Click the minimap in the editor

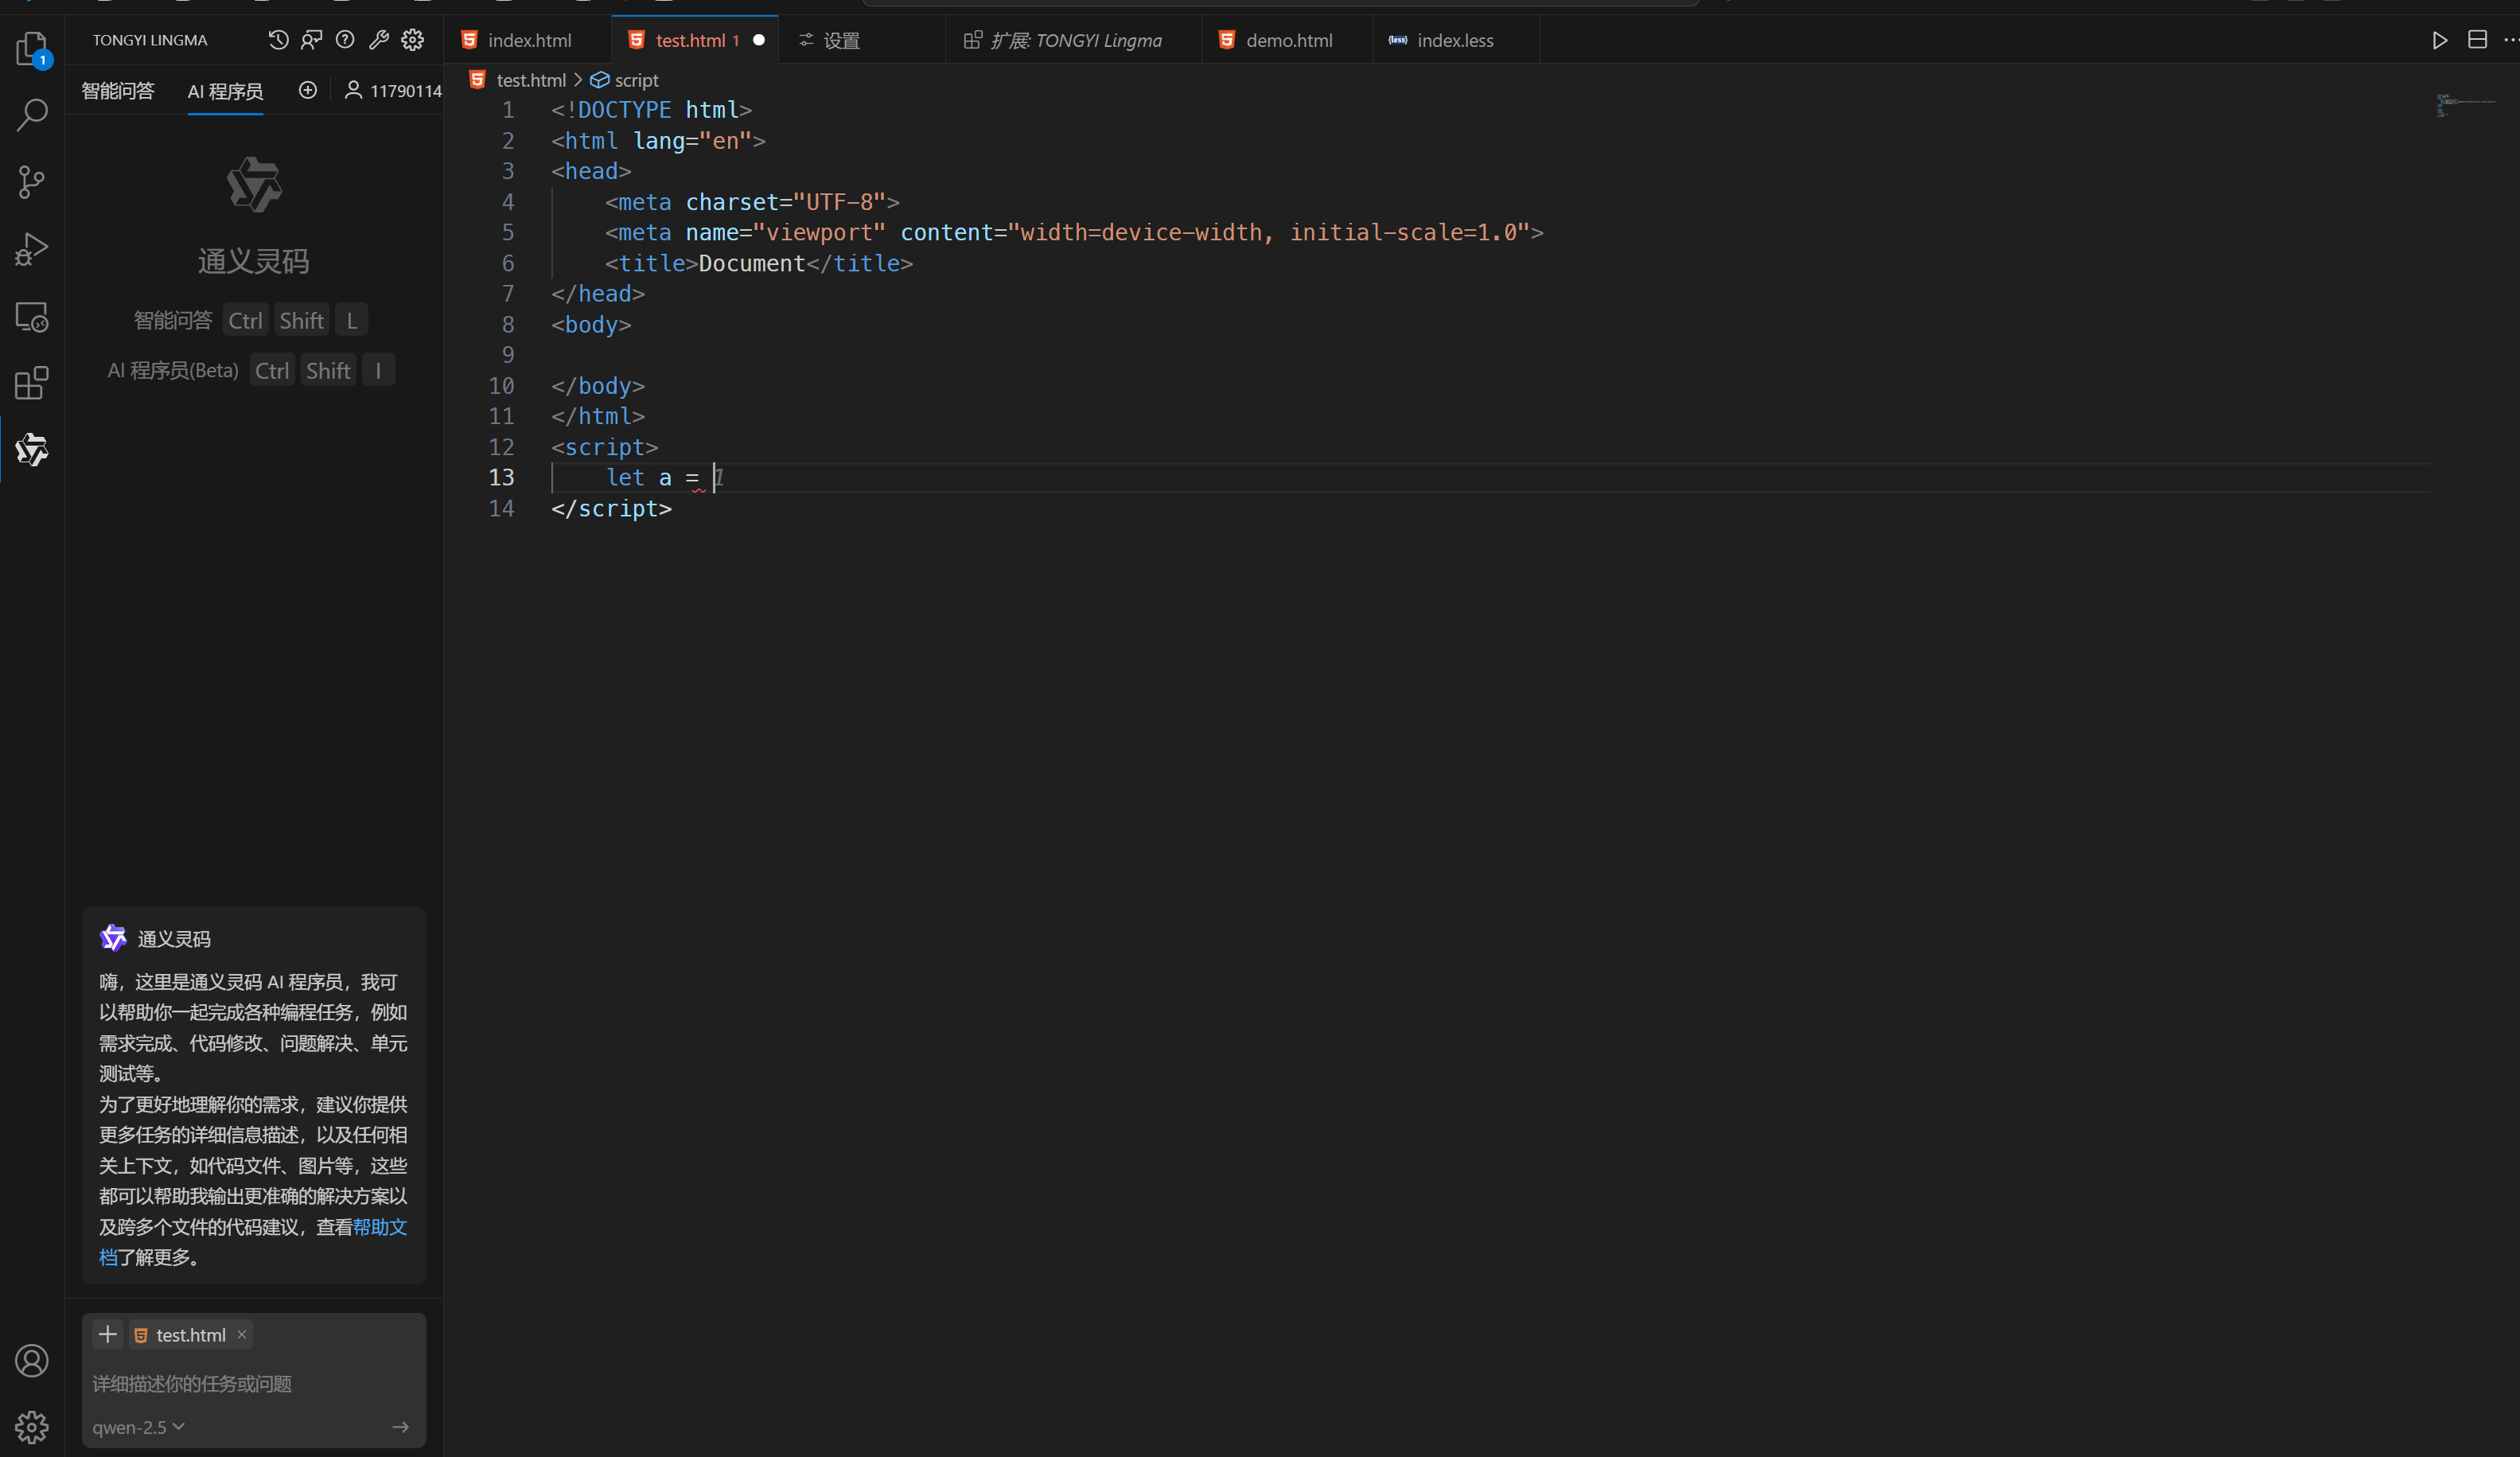[2467, 105]
